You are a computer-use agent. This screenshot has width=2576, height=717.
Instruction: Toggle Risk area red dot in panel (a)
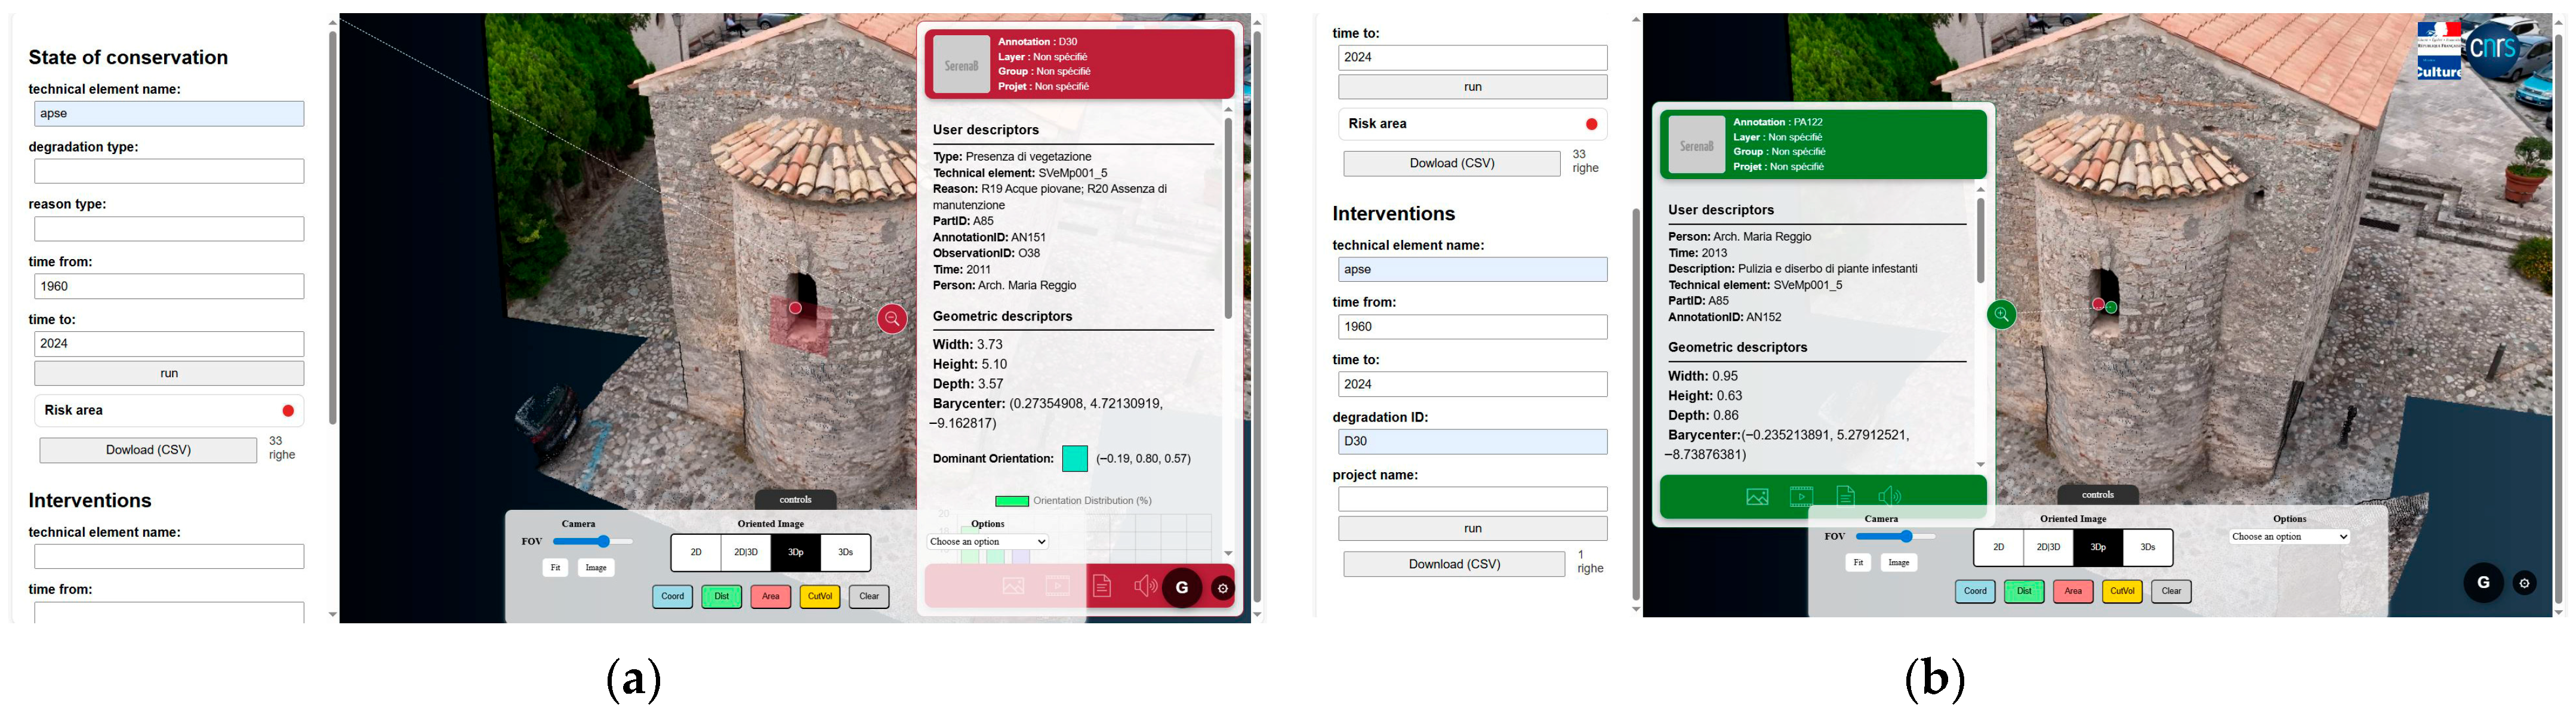pyautogui.click(x=288, y=411)
